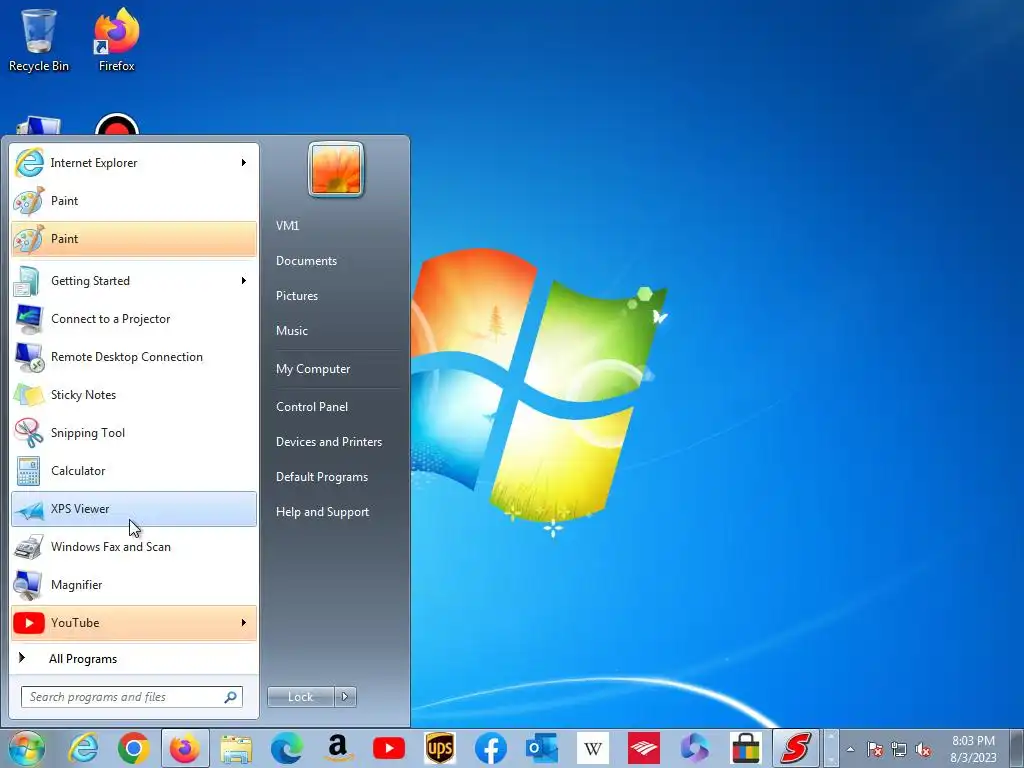Open Help and Support
This screenshot has width=1024, height=768.
(x=322, y=512)
